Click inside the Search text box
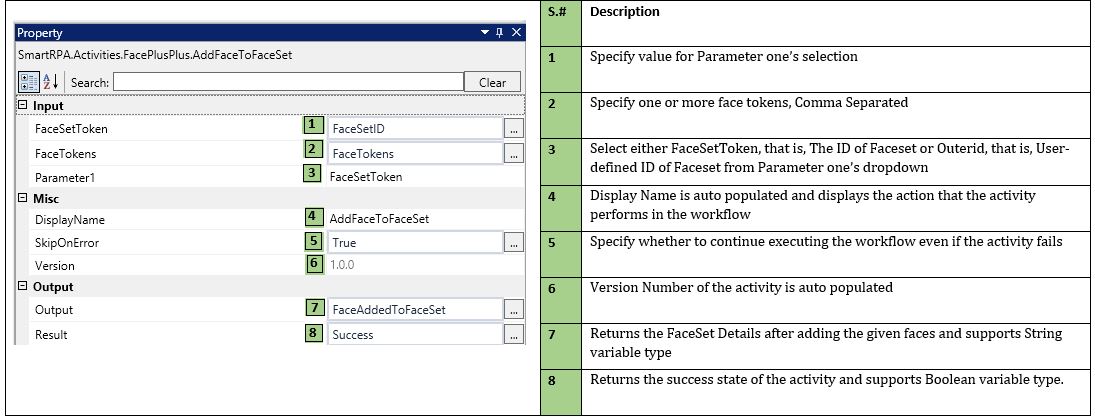The height and width of the screenshot is (417, 1095). (x=288, y=82)
